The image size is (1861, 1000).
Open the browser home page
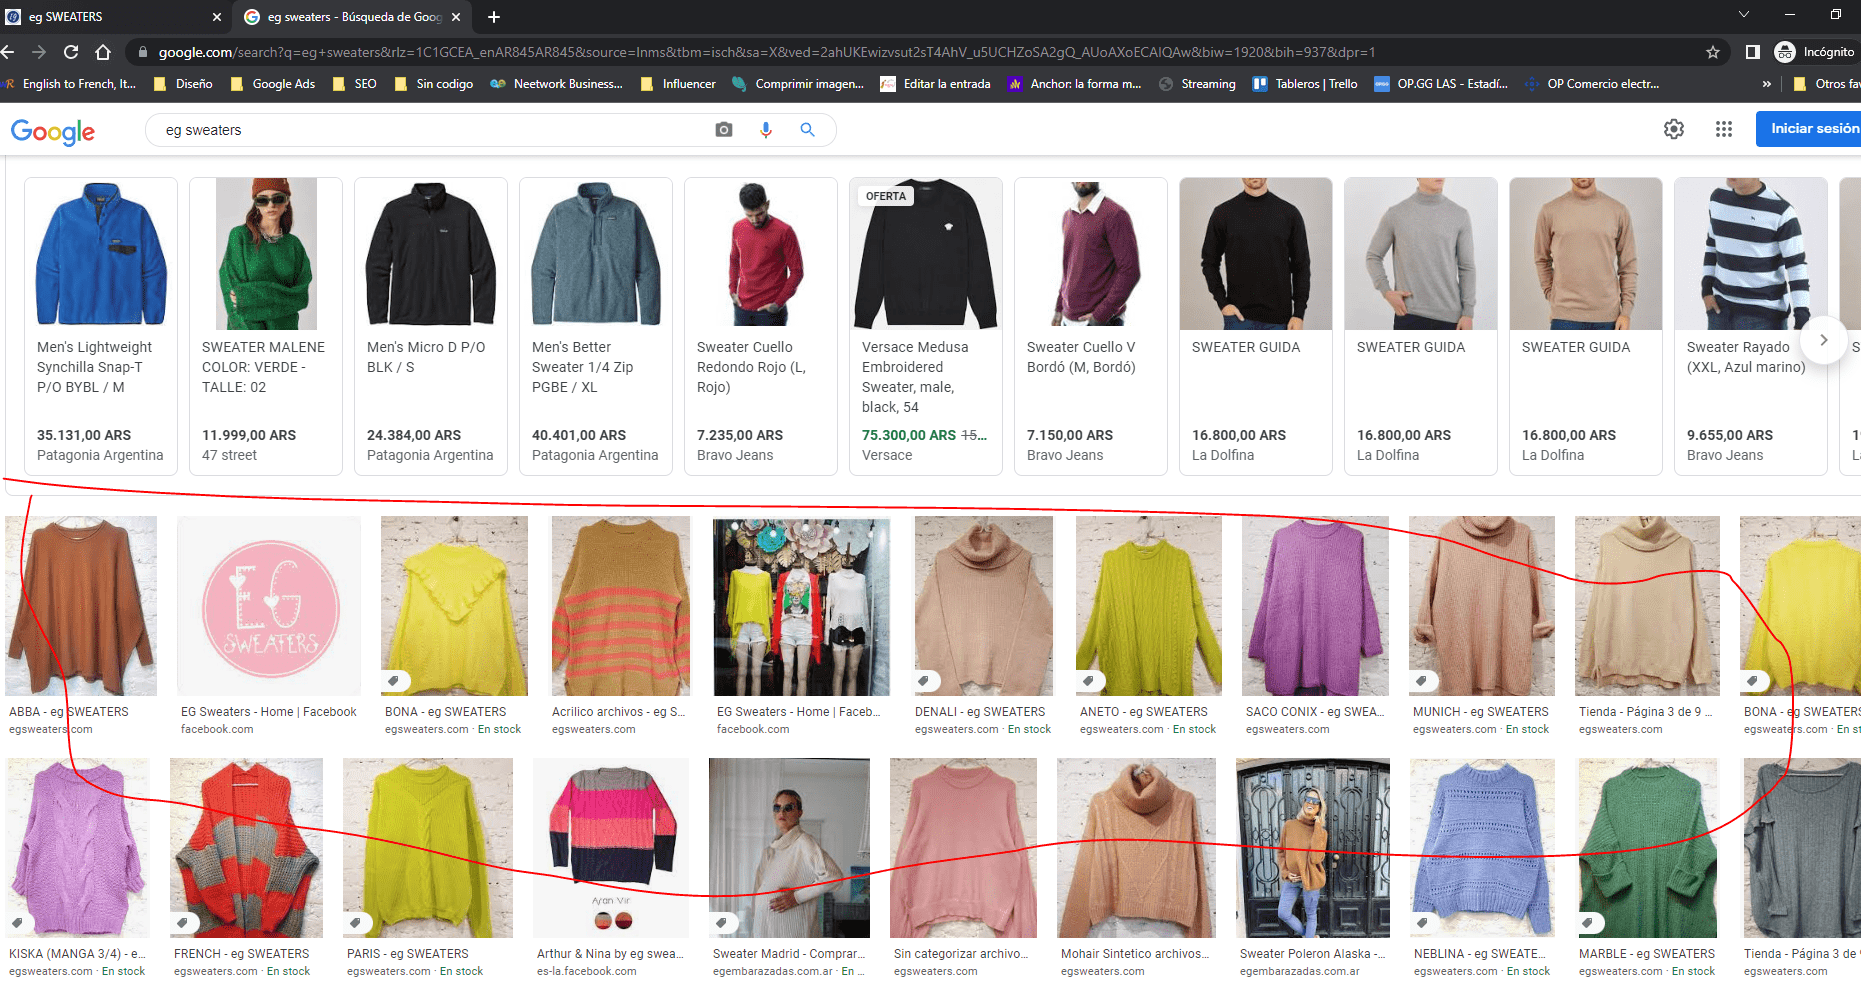coord(103,52)
